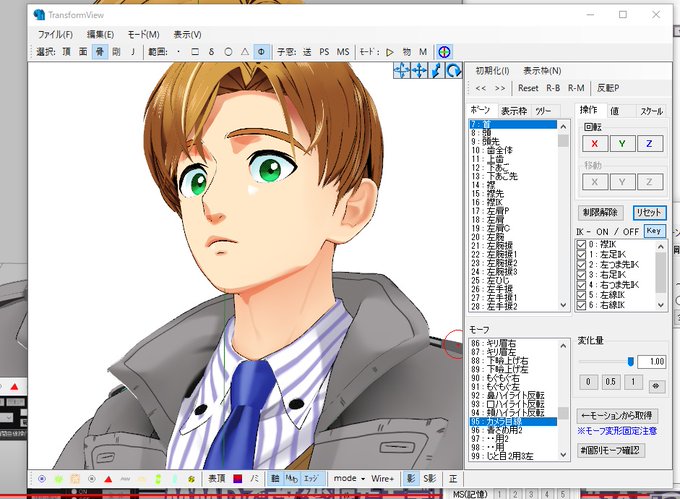Choose the δ lasso range tool

(x=211, y=52)
